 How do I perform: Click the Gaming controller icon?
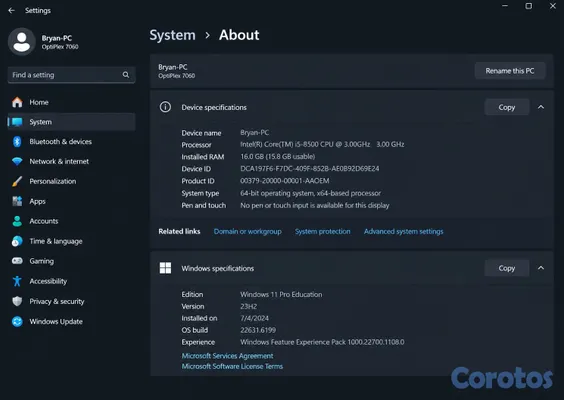coord(17,261)
